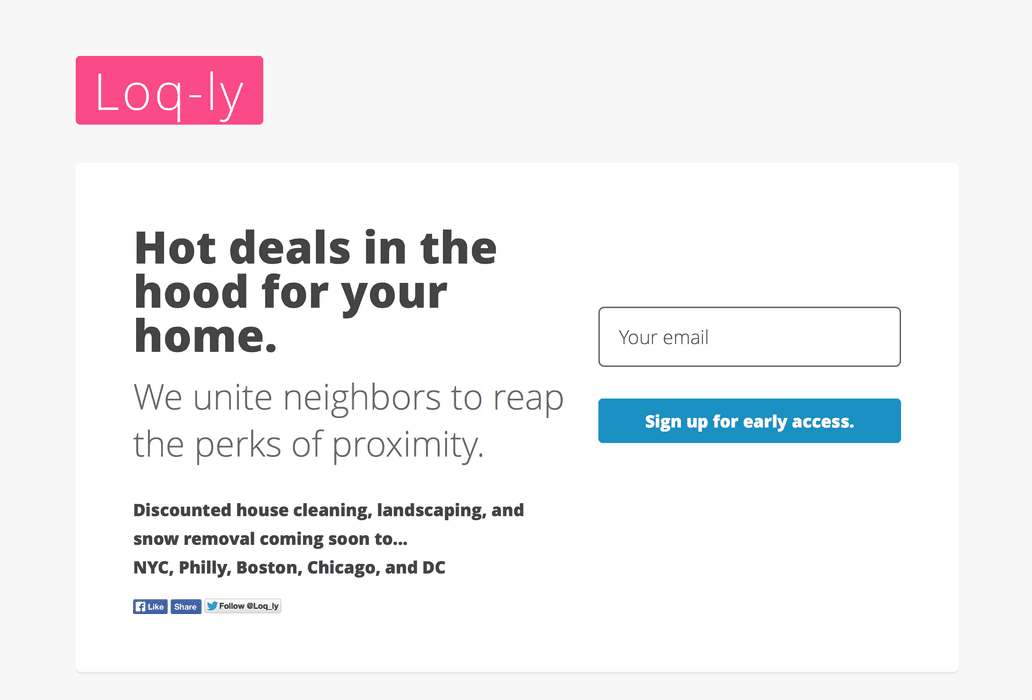This screenshot has width=1032, height=700.
Task: Click the "Hot deals in the" headline line
Action: pos(315,247)
